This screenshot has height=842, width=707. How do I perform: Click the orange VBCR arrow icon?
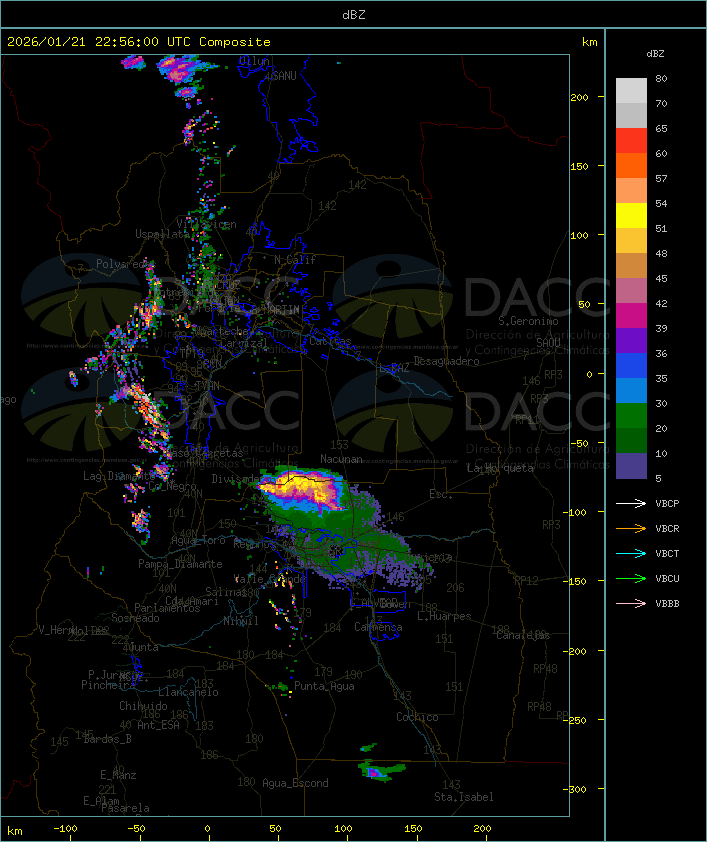pyautogui.click(x=631, y=528)
